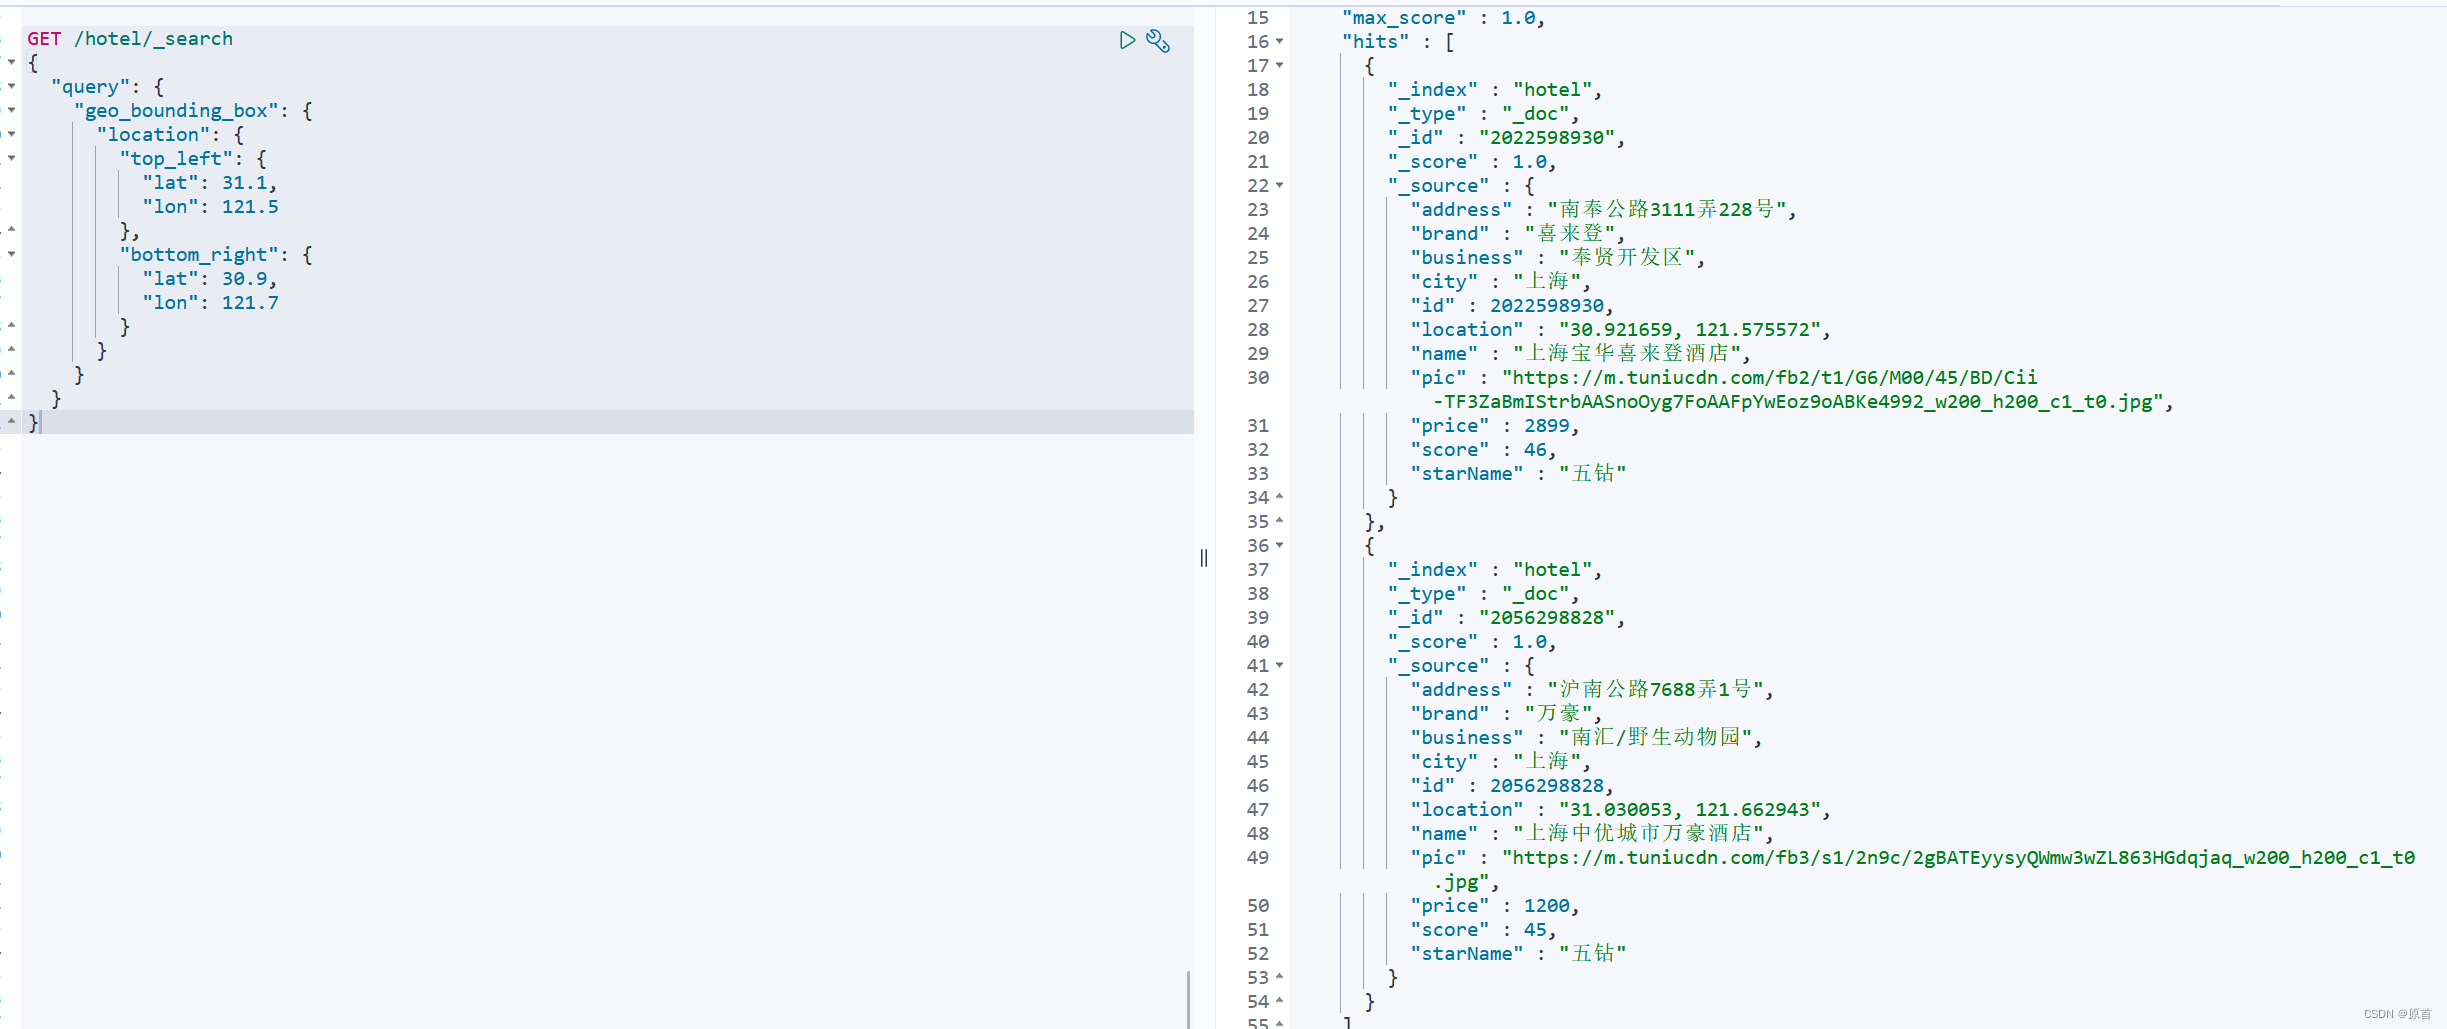Click "max_score" : 1.0 in the response
The width and height of the screenshot is (2447, 1029).
tap(1443, 18)
